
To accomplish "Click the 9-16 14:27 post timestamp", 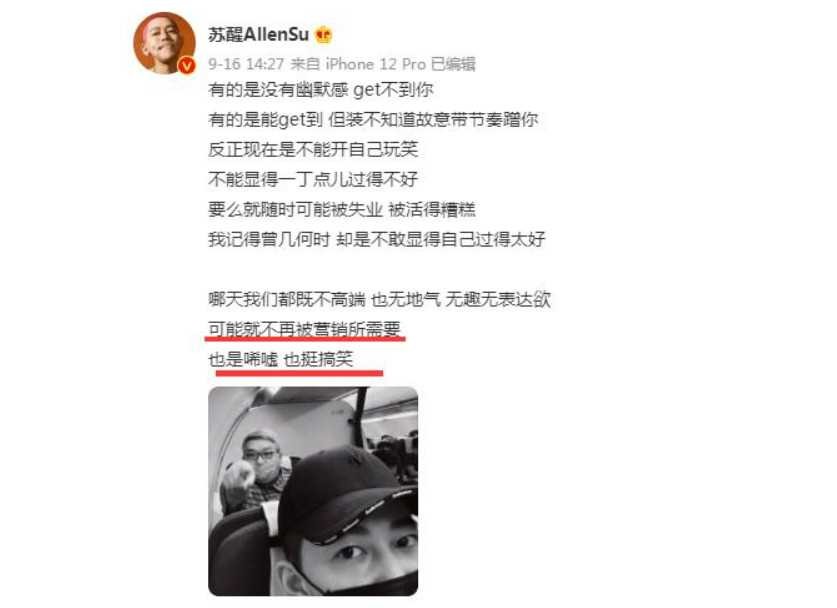I will tap(246, 64).
